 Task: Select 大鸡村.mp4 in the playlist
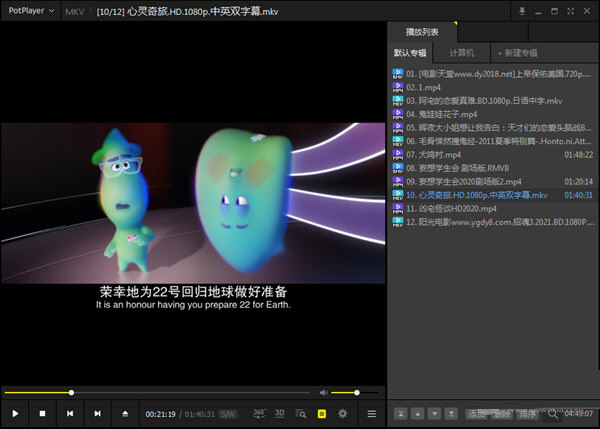pyautogui.click(x=440, y=155)
